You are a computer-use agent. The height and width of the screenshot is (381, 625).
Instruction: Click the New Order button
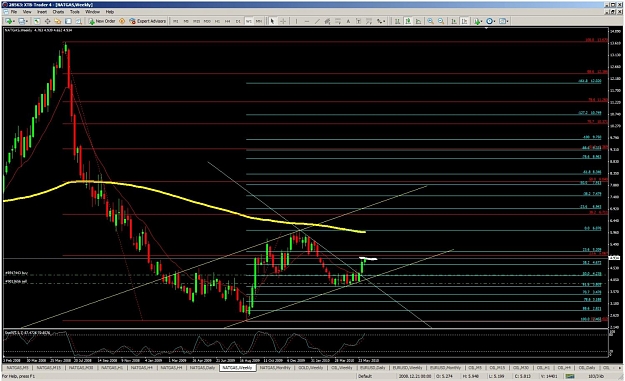tap(102, 21)
